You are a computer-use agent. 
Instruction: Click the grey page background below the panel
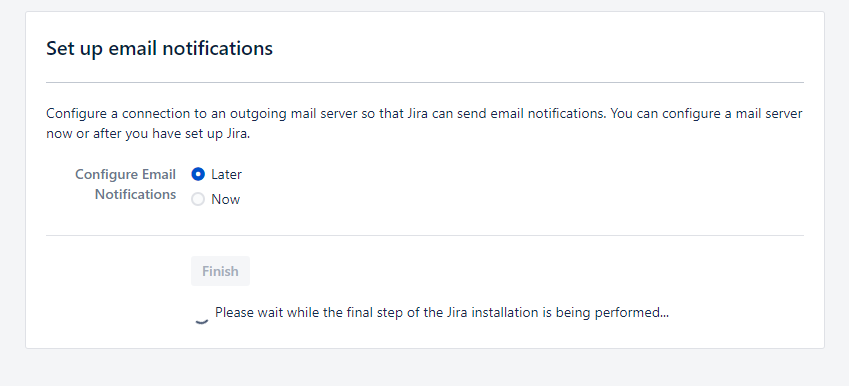[x=424, y=368]
